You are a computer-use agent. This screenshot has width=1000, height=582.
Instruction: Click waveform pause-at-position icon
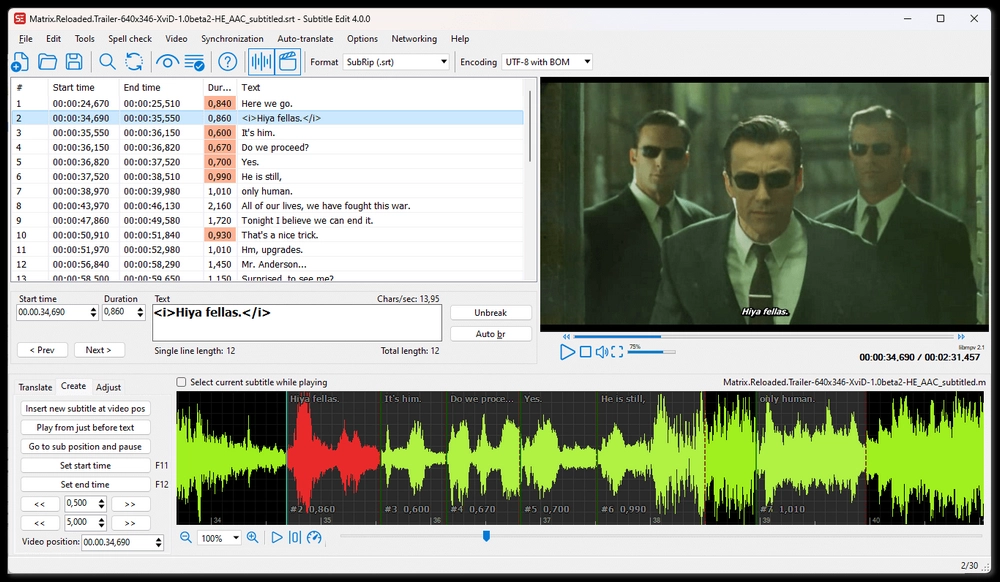click(x=295, y=537)
